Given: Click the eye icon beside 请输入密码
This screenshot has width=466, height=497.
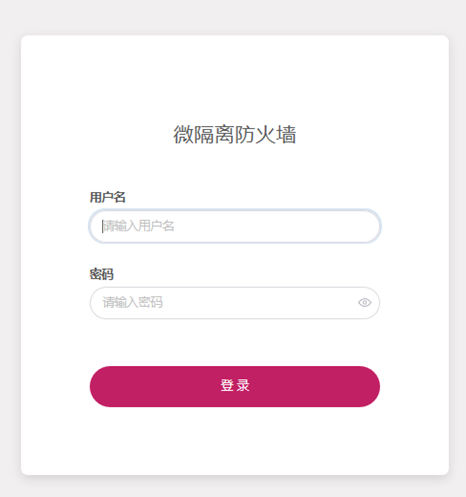Looking at the screenshot, I should point(364,303).
